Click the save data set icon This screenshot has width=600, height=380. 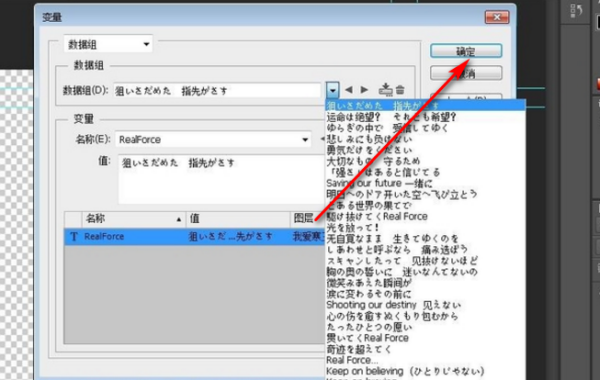tap(385, 90)
